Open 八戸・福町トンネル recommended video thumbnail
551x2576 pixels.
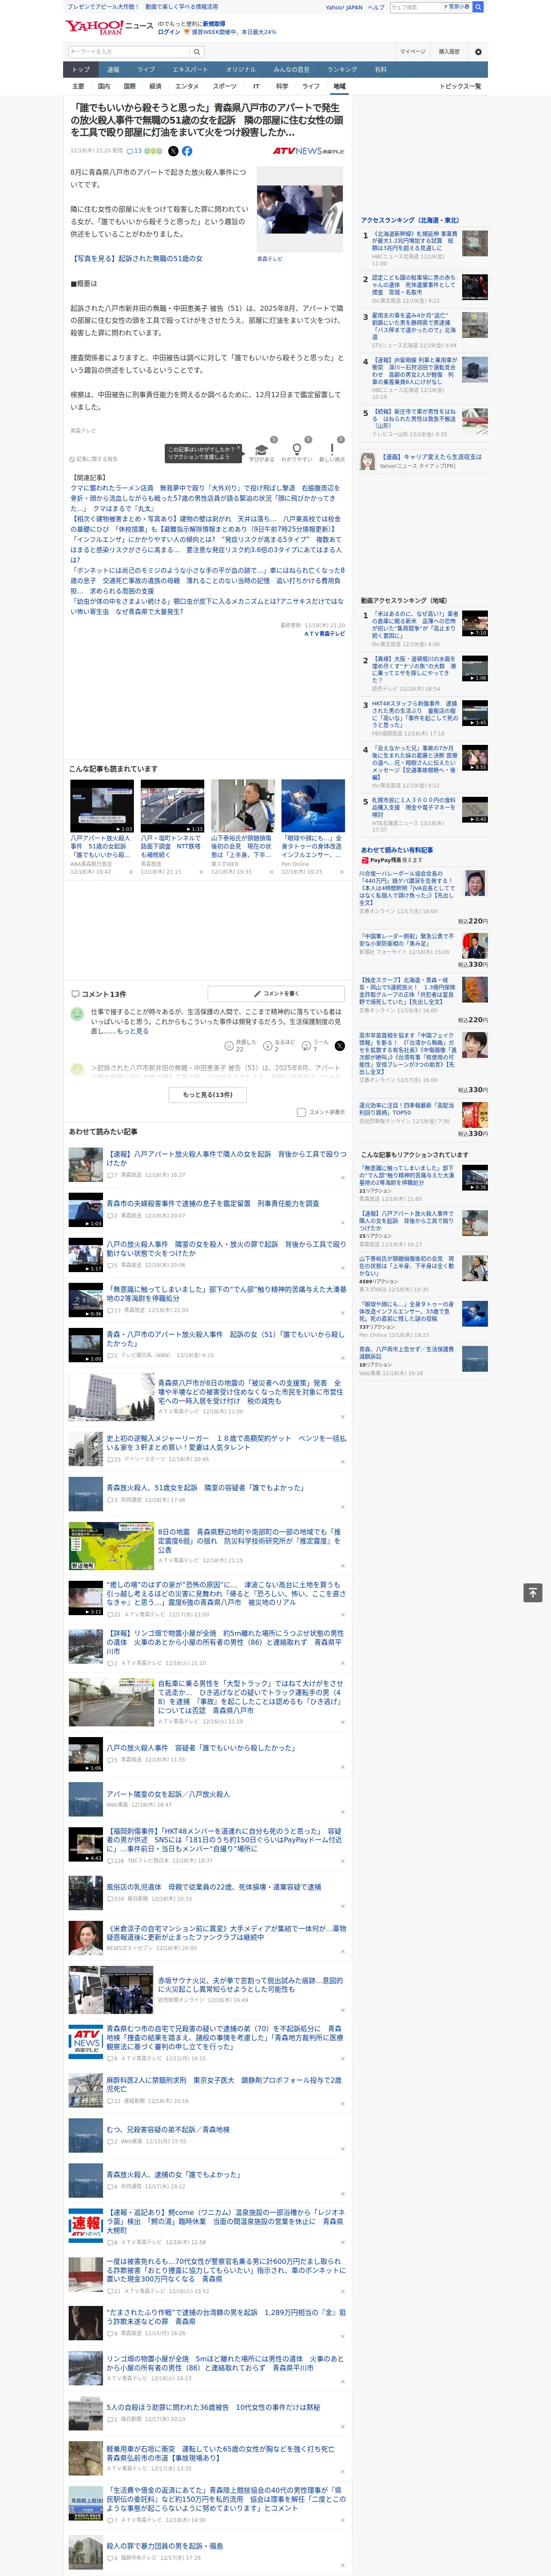tap(172, 806)
